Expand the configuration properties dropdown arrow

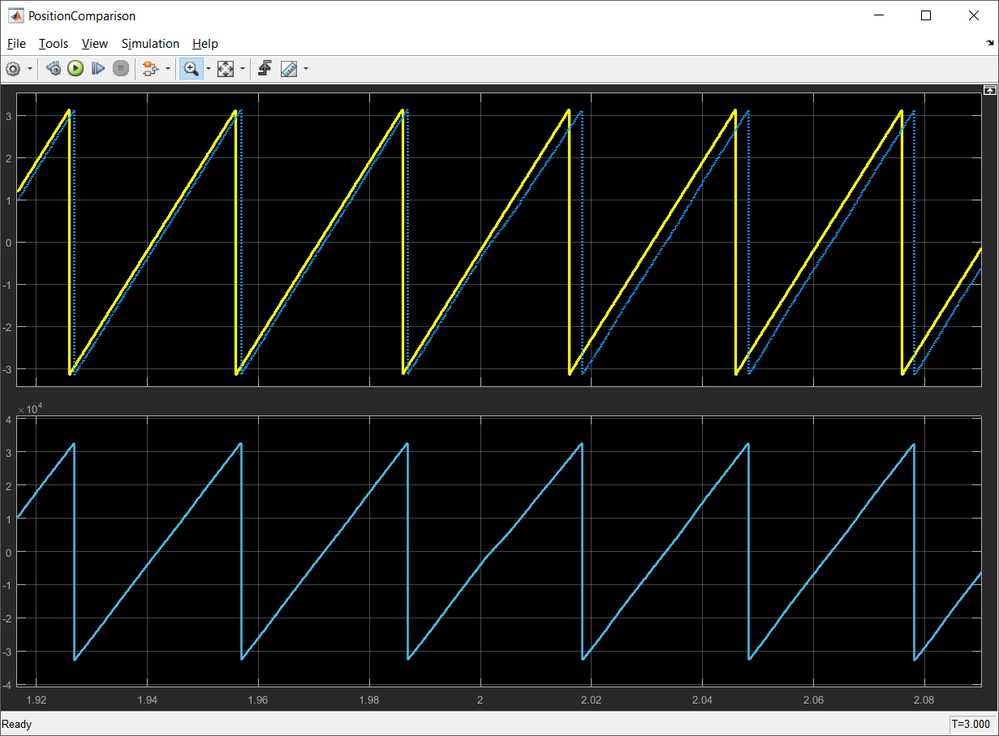(x=30, y=69)
